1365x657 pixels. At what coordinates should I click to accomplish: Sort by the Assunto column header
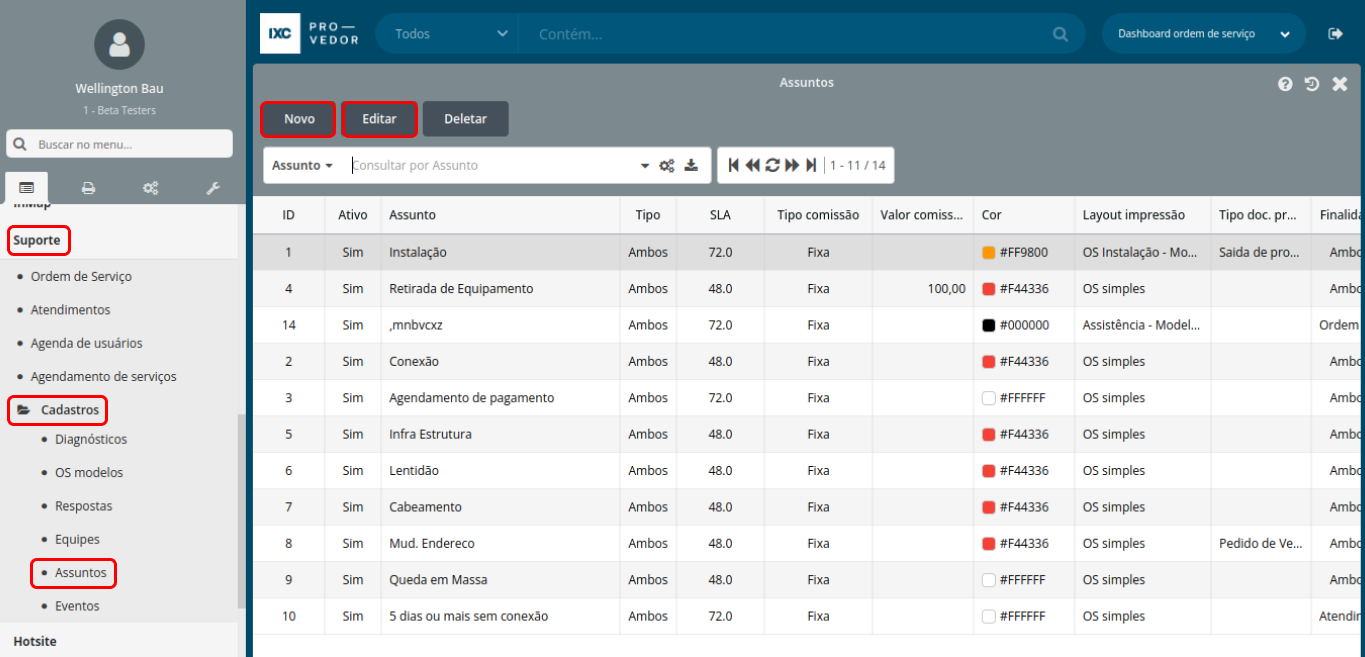tap(500, 215)
